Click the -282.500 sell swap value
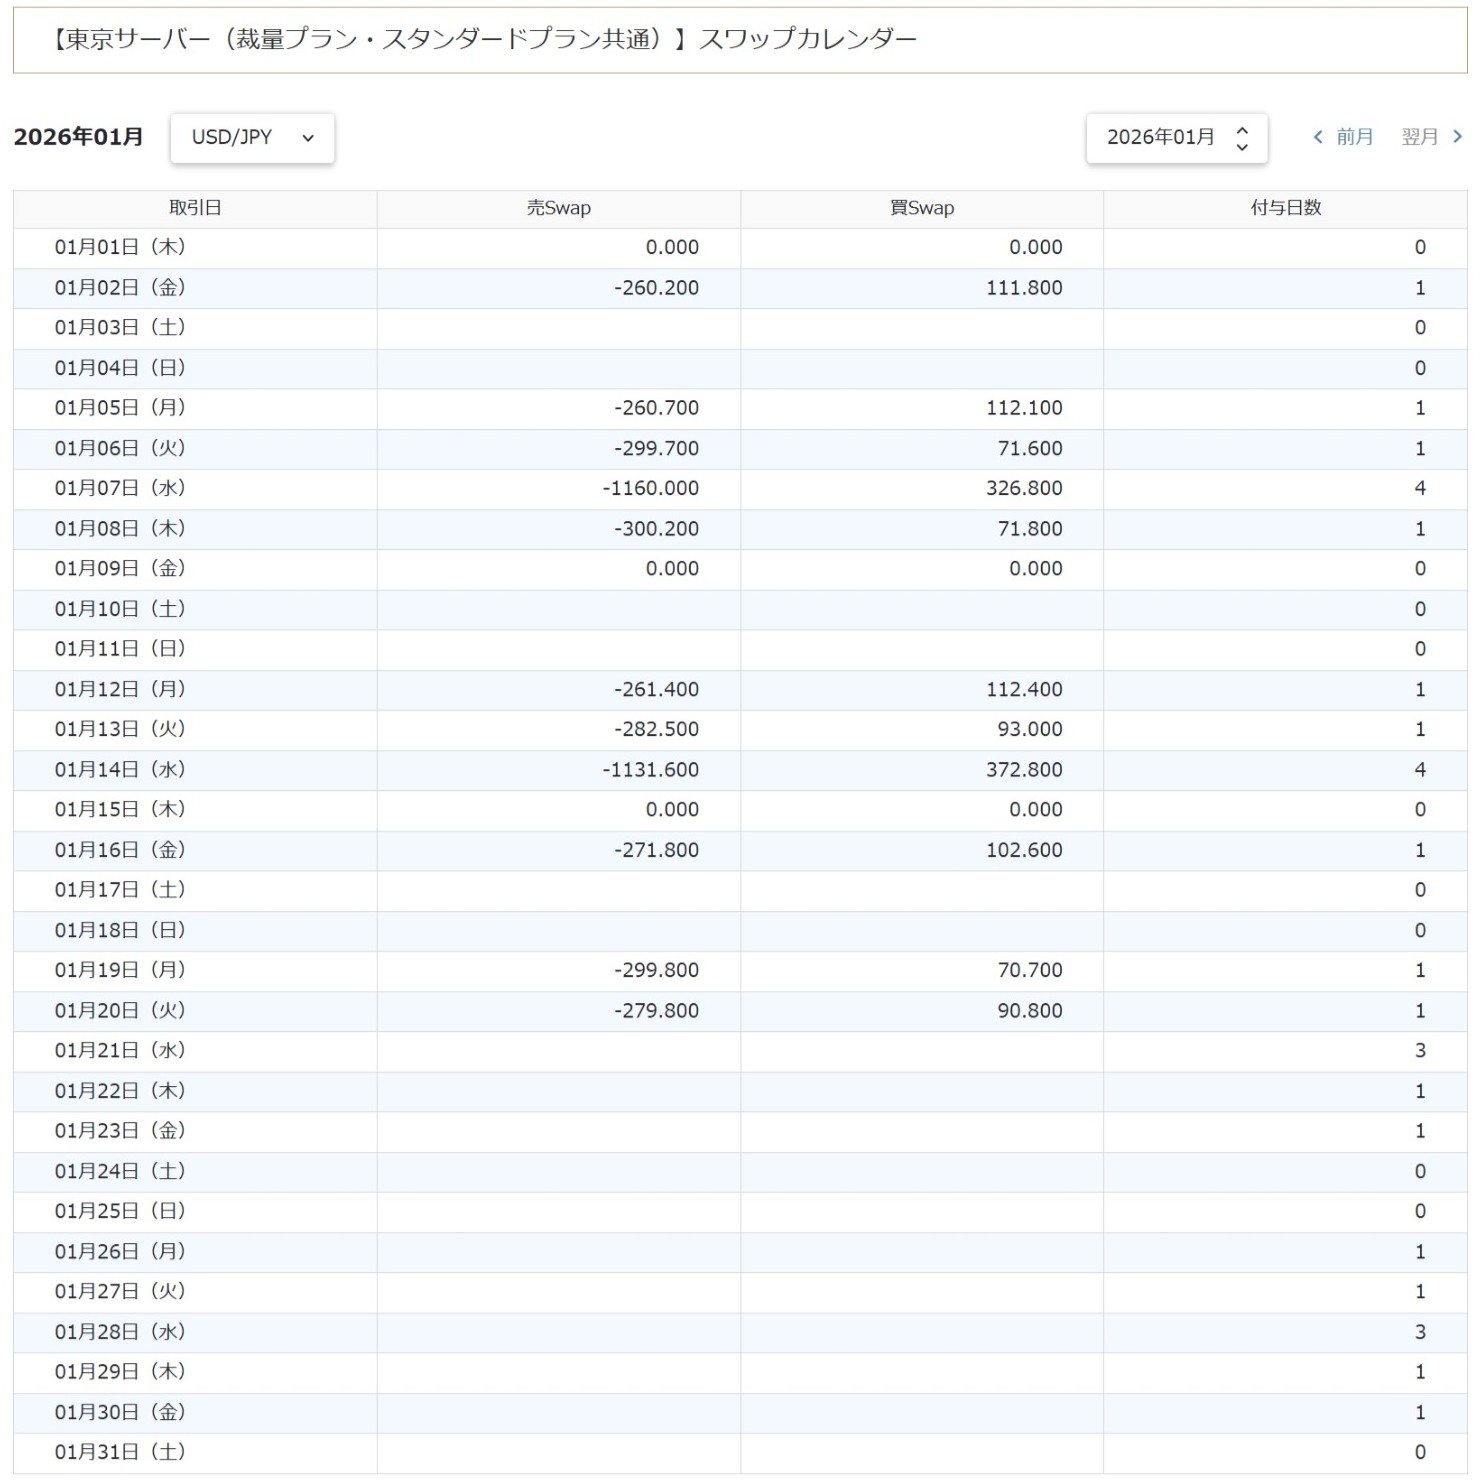 pos(656,730)
